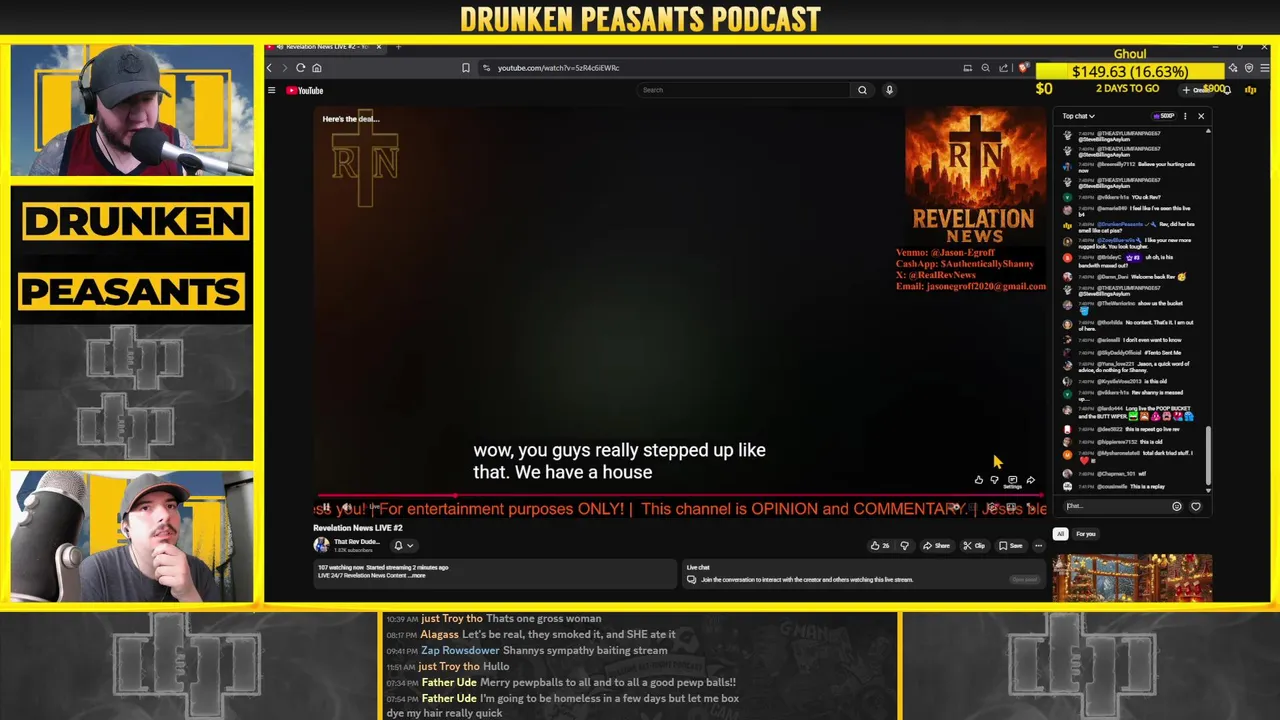Dislike the video with thumbs down
1280x720 pixels.
(x=904, y=546)
